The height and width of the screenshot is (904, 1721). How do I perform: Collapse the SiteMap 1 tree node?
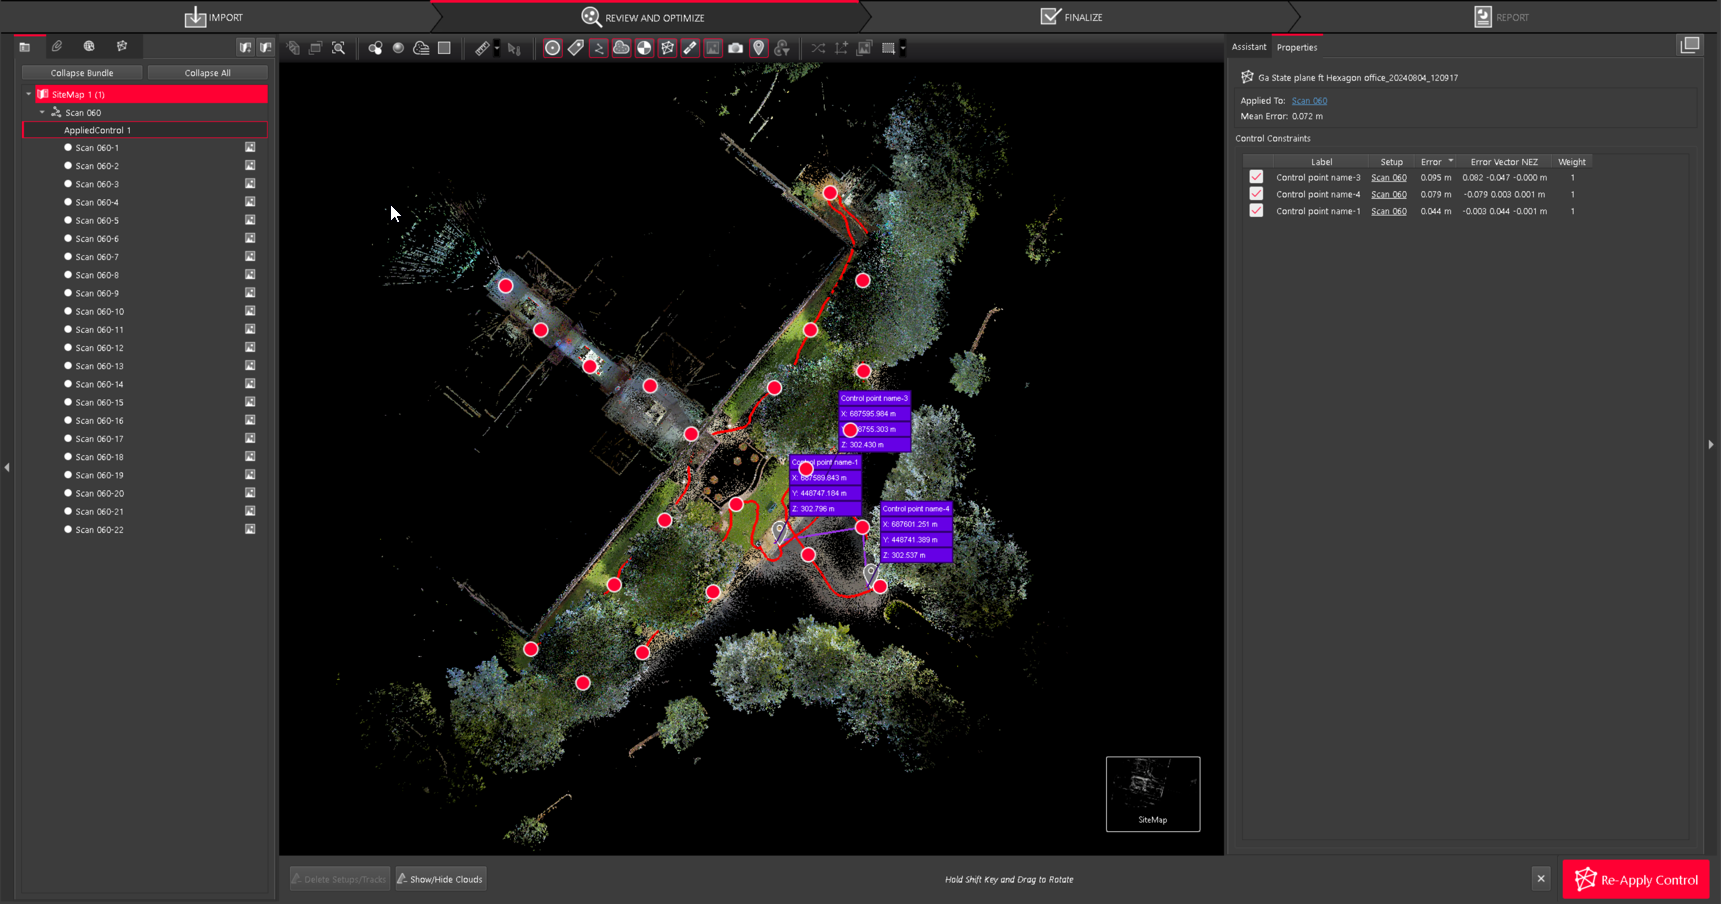(29, 94)
